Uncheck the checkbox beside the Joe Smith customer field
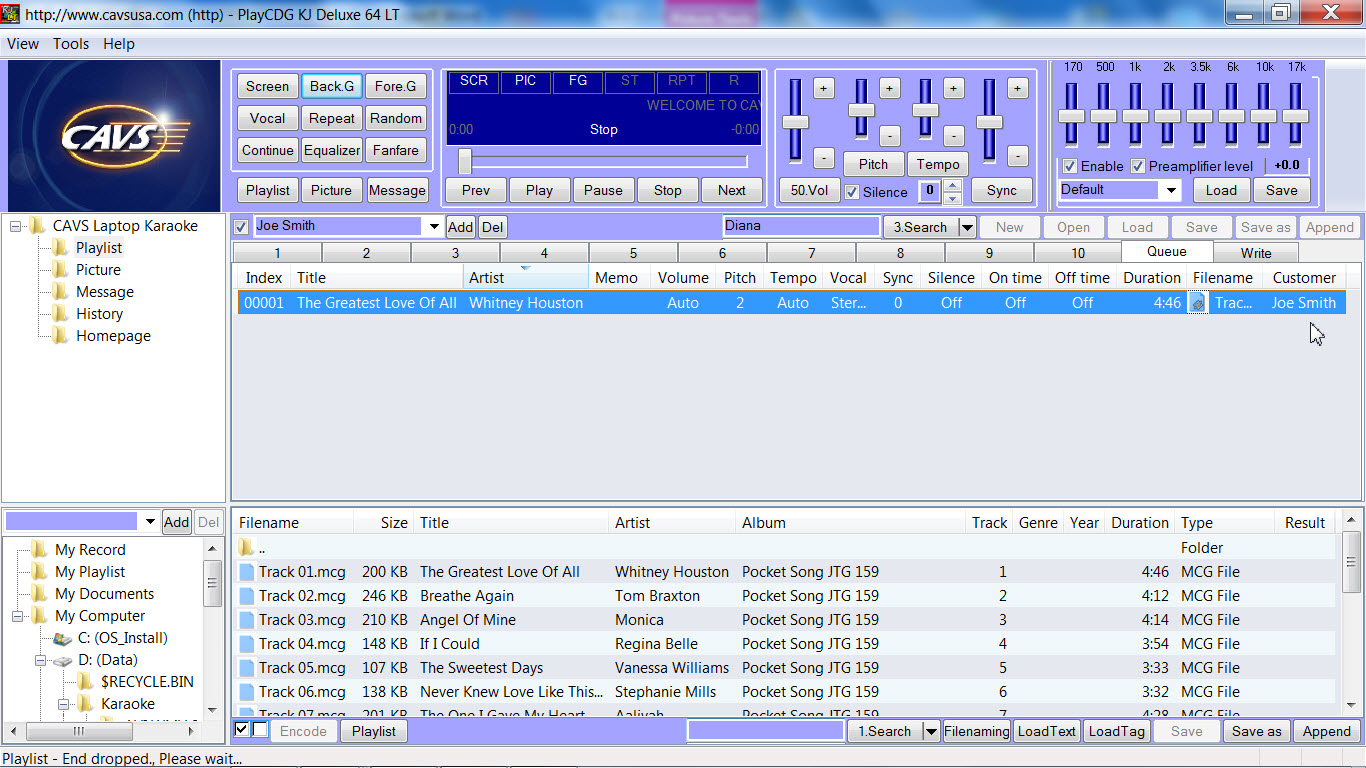The height and width of the screenshot is (768, 1366). click(241, 227)
